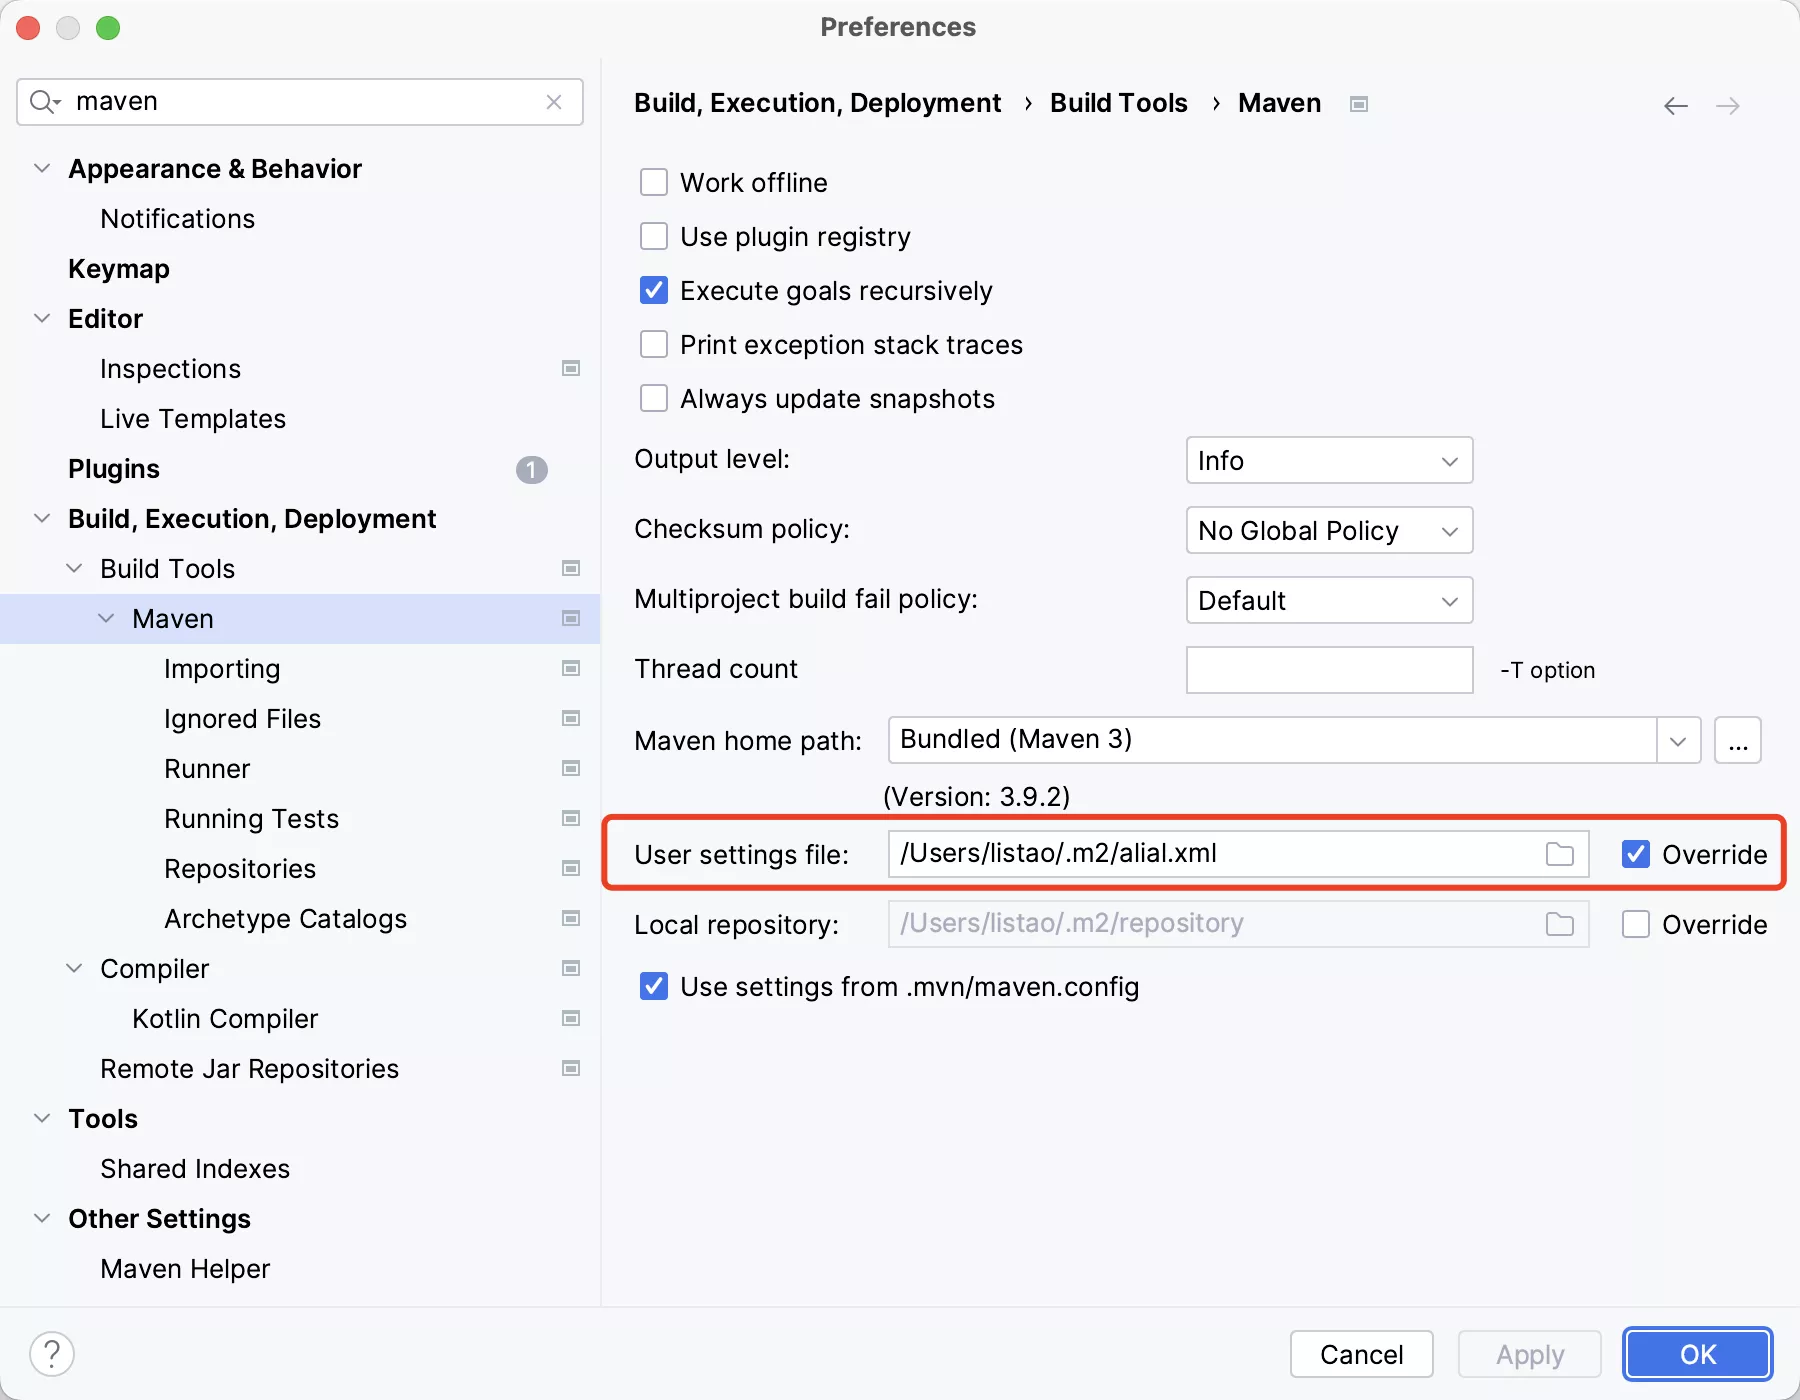
Task: Collapse the Maven tree node chevron
Action: coord(106,618)
